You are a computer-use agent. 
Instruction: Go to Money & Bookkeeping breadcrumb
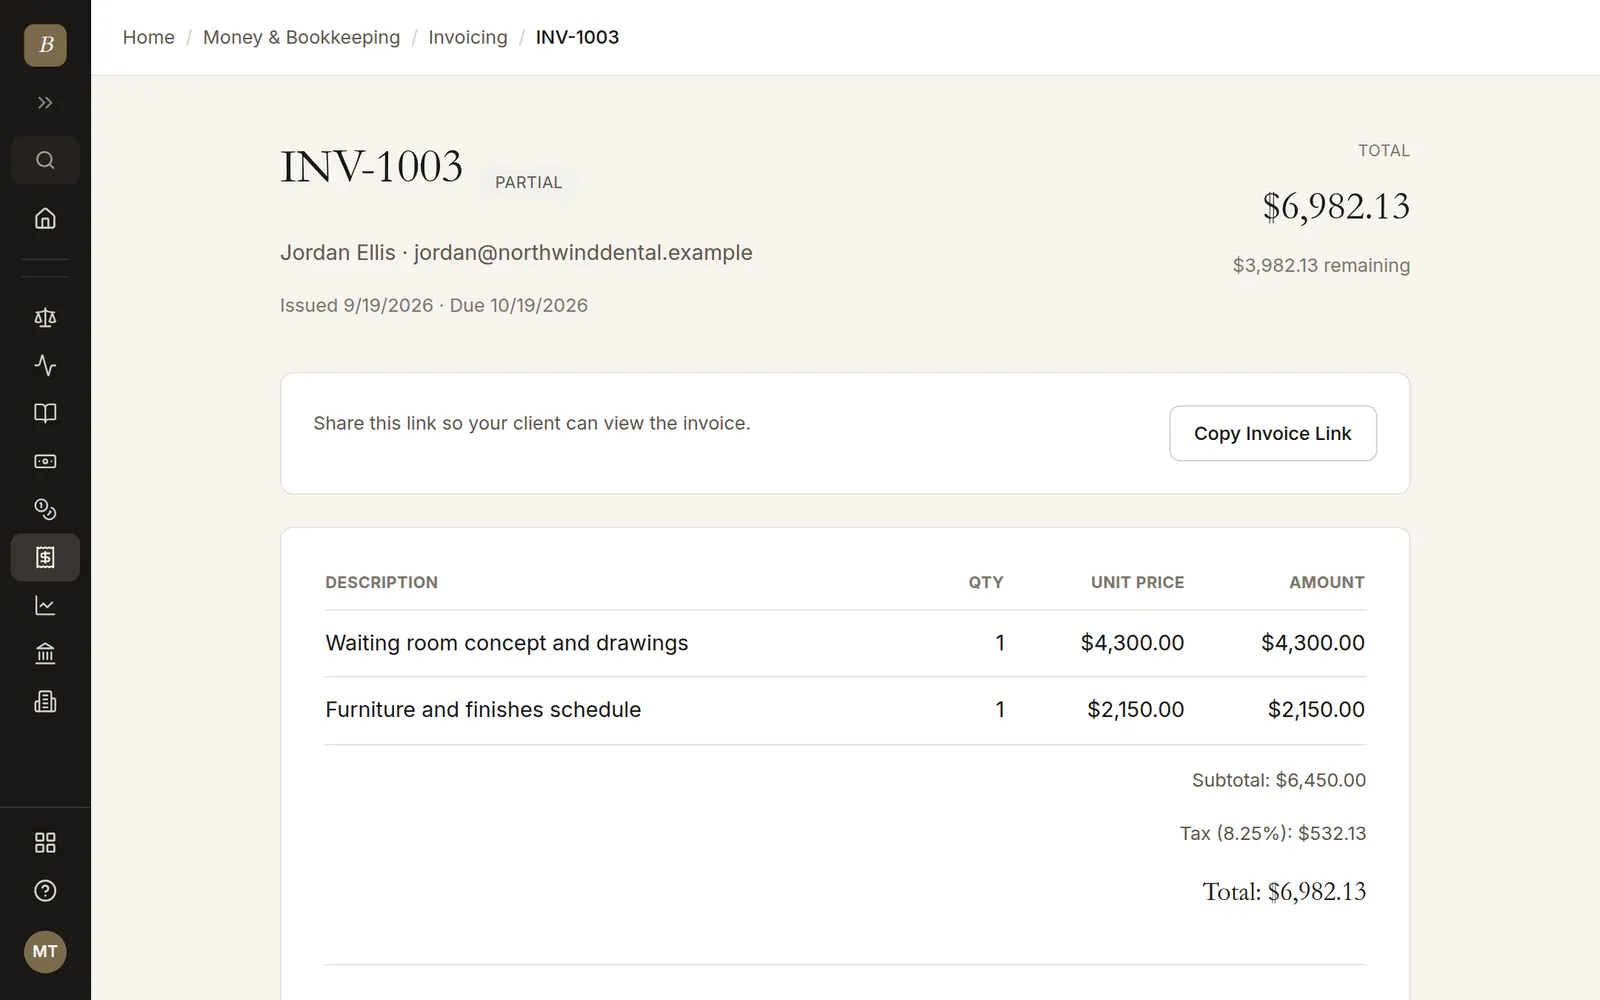(x=301, y=37)
